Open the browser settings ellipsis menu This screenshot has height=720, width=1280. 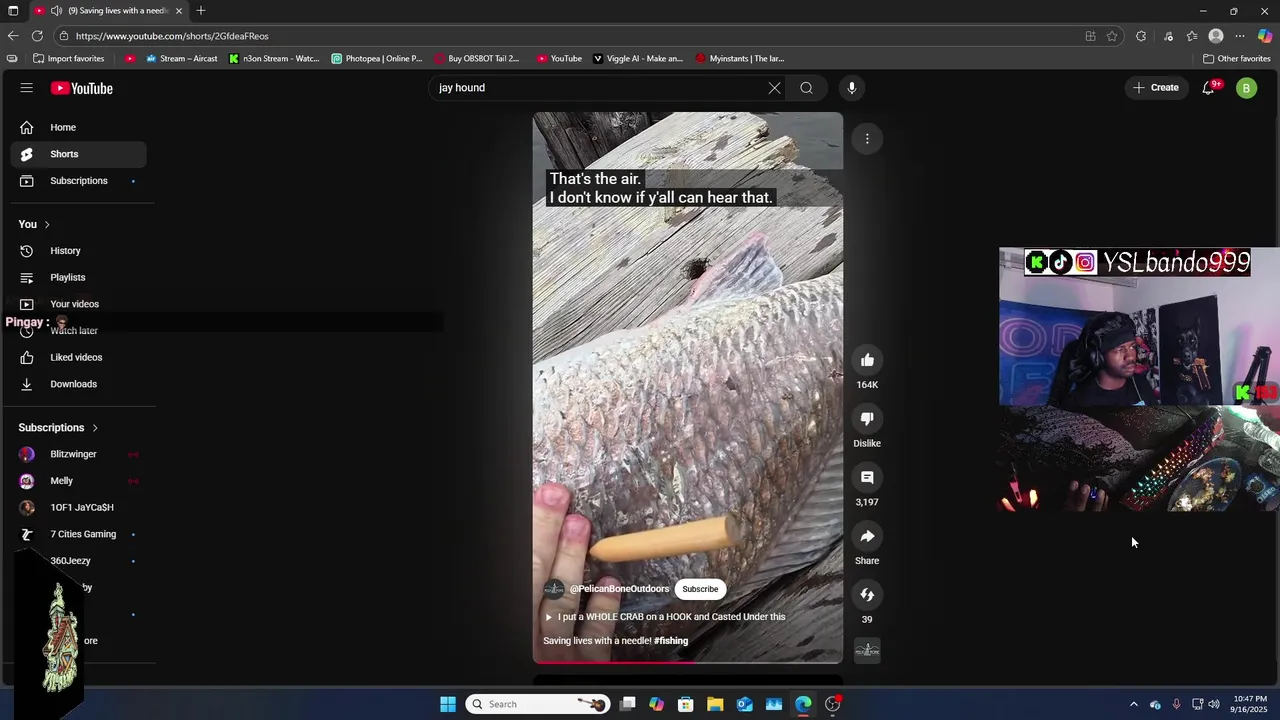coord(1240,36)
